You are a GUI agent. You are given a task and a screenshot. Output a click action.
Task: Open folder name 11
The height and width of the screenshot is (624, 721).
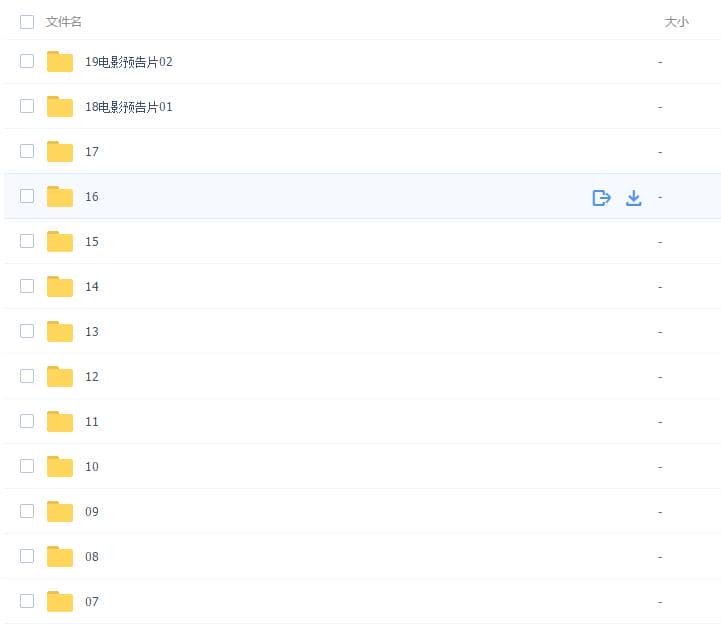pyautogui.click(x=92, y=422)
